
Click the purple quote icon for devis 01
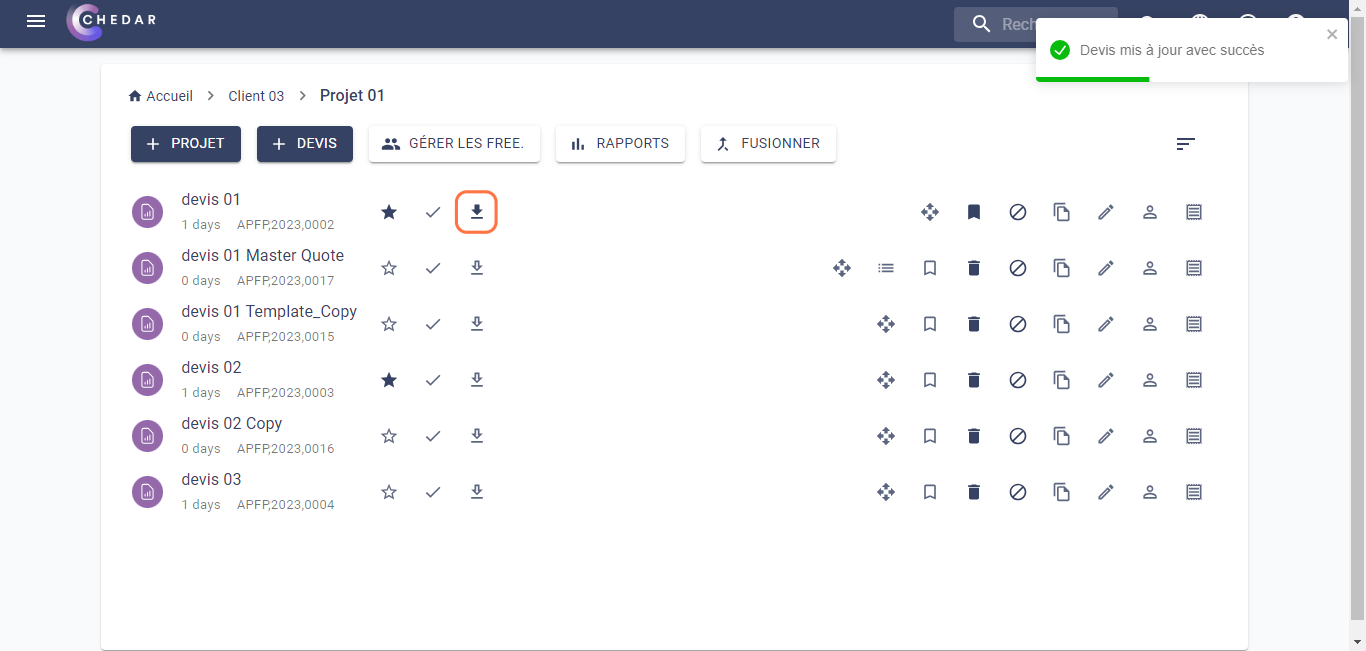(148, 212)
